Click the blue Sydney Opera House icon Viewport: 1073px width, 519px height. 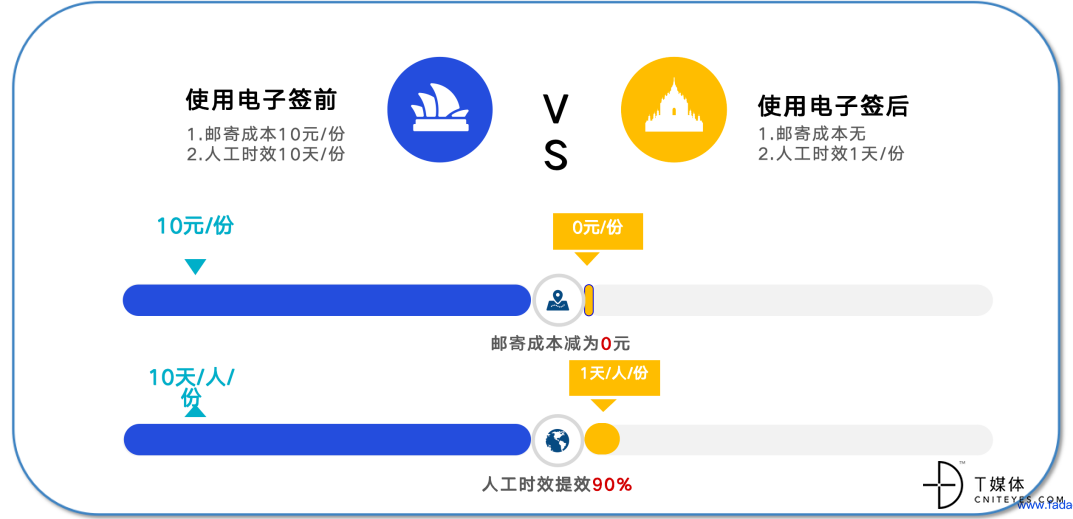pos(440,110)
